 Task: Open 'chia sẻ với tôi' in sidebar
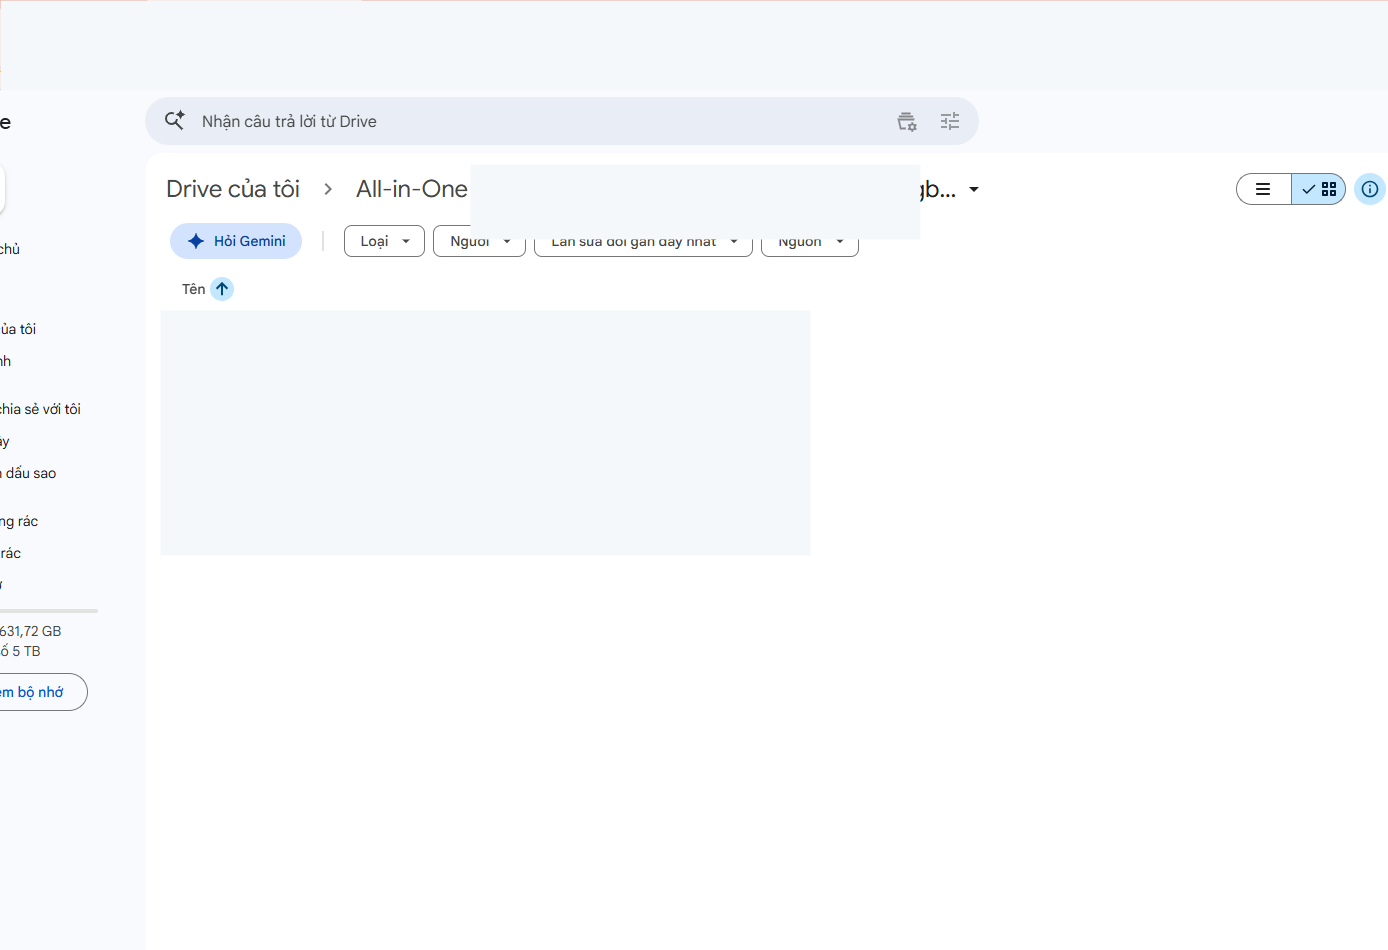point(40,409)
